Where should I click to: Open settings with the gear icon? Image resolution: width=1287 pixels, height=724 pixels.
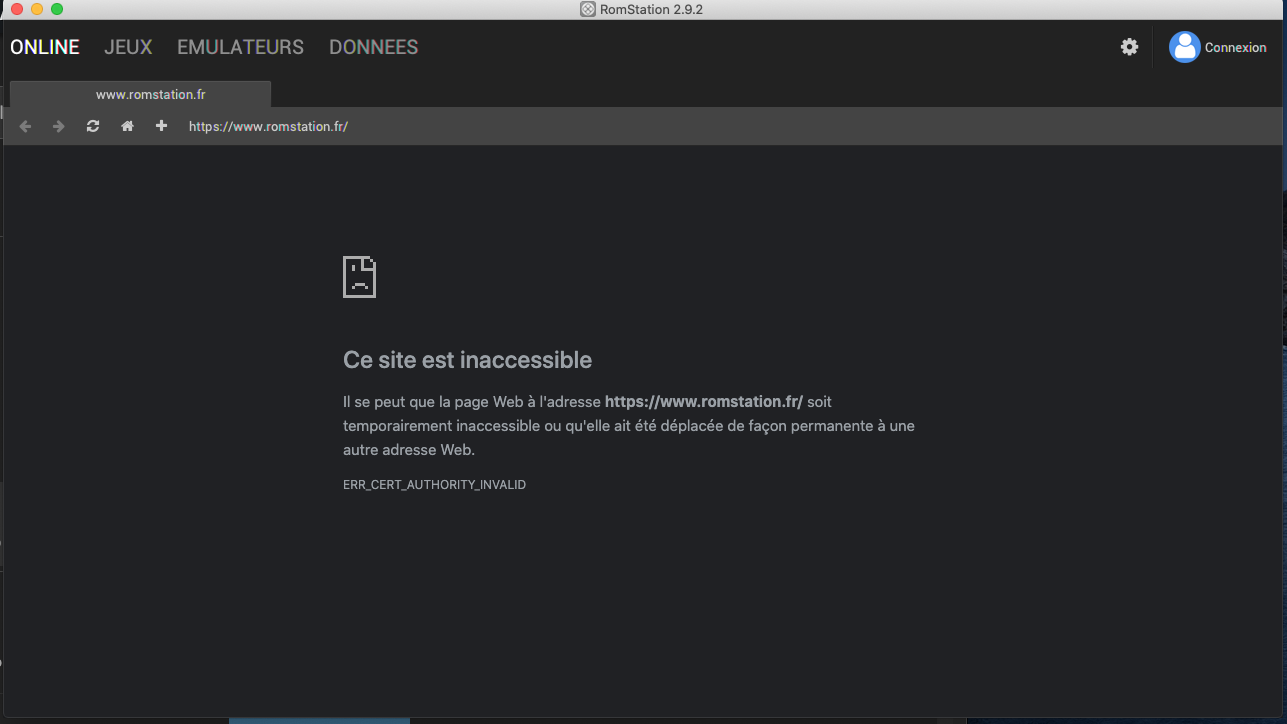tap(1129, 47)
